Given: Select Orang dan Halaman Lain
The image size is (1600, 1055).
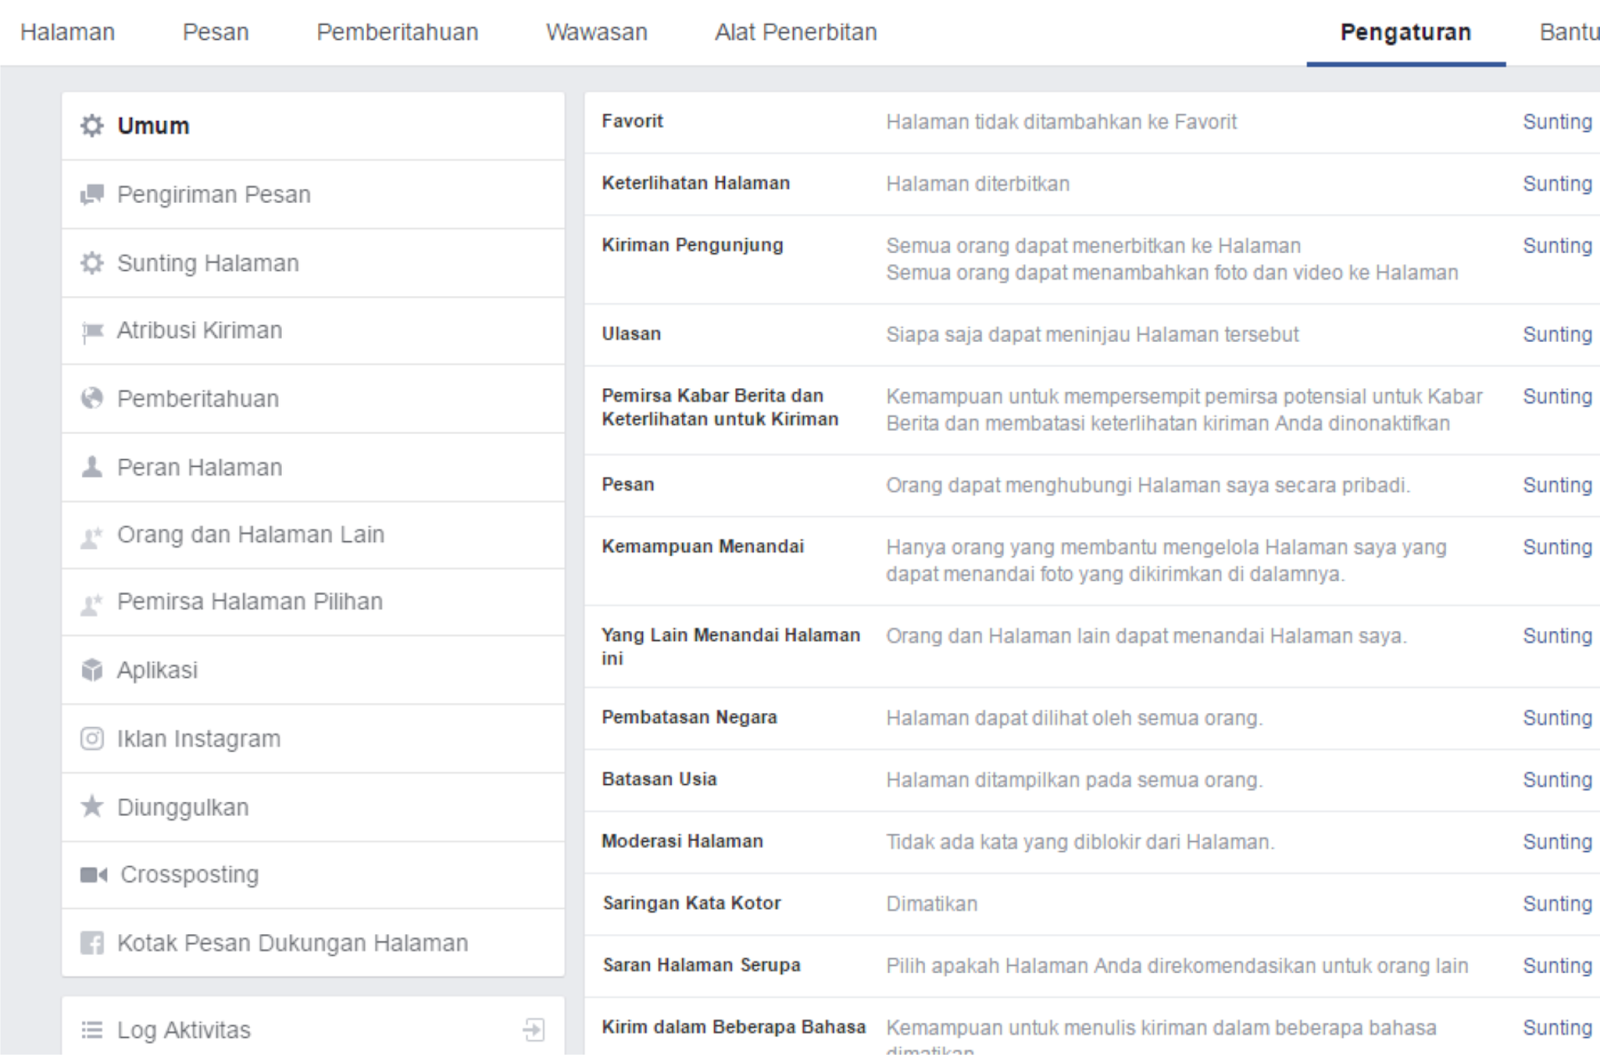Looking at the screenshot, I should click(x=251, y=535).
